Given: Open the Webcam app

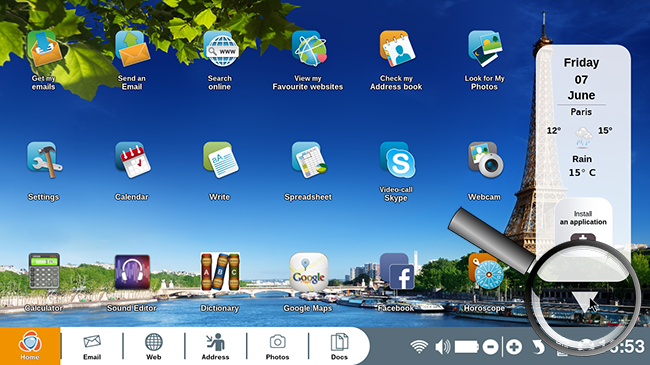Looking at the screenshot, I should (485, 160).
